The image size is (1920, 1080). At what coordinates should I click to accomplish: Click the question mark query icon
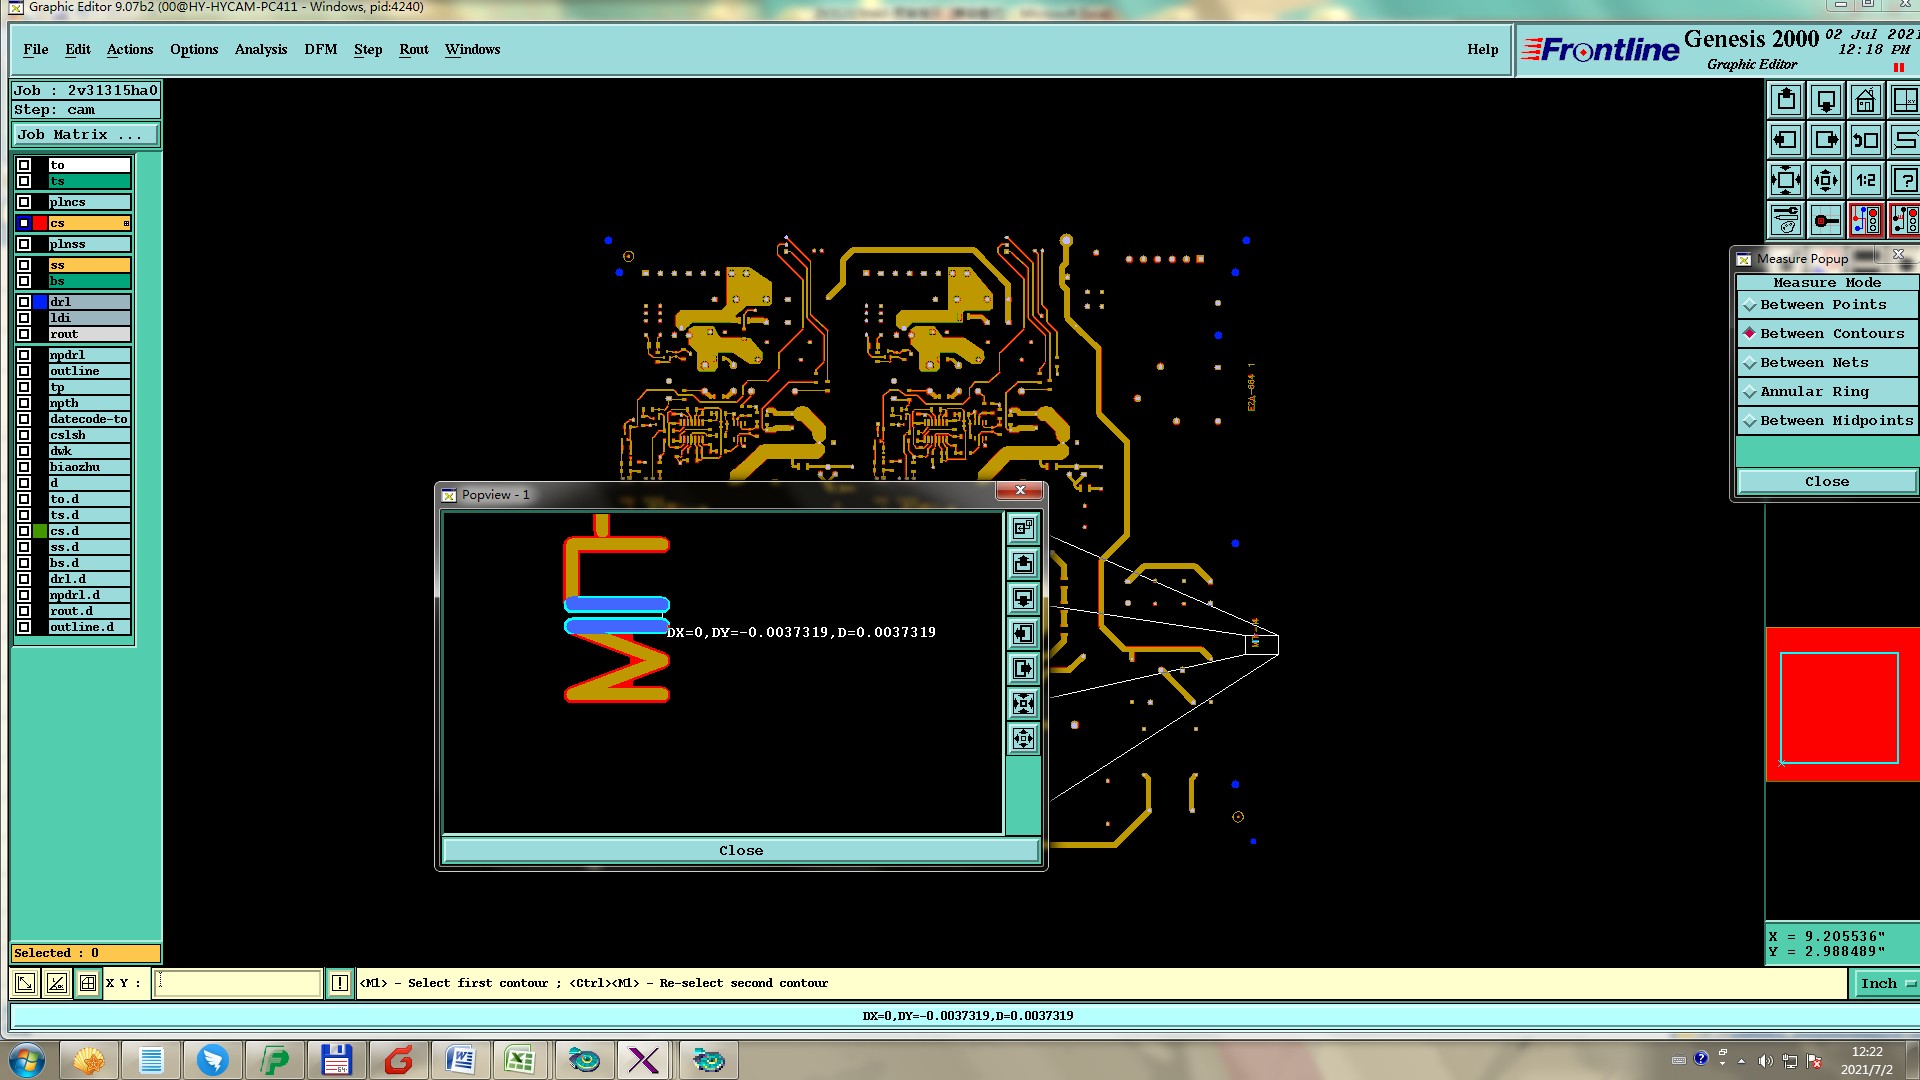coord(1904,181)
